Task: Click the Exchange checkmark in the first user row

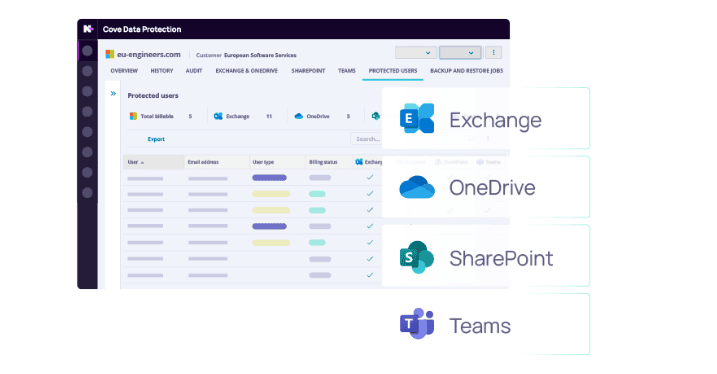Action: [x=370, y=177]
